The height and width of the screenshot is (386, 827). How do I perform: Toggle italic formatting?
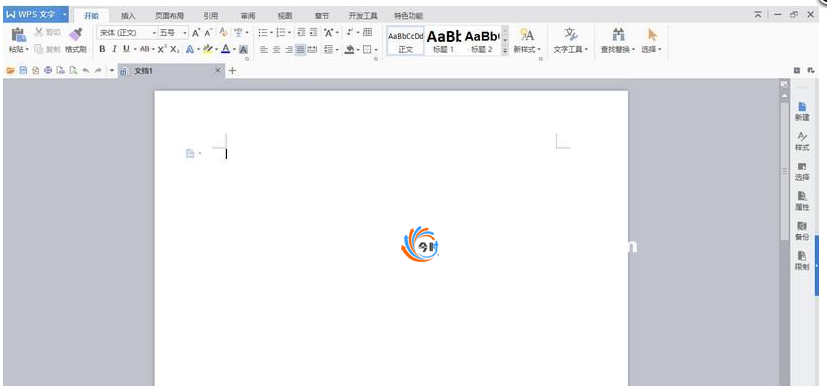tap(114, 49)
